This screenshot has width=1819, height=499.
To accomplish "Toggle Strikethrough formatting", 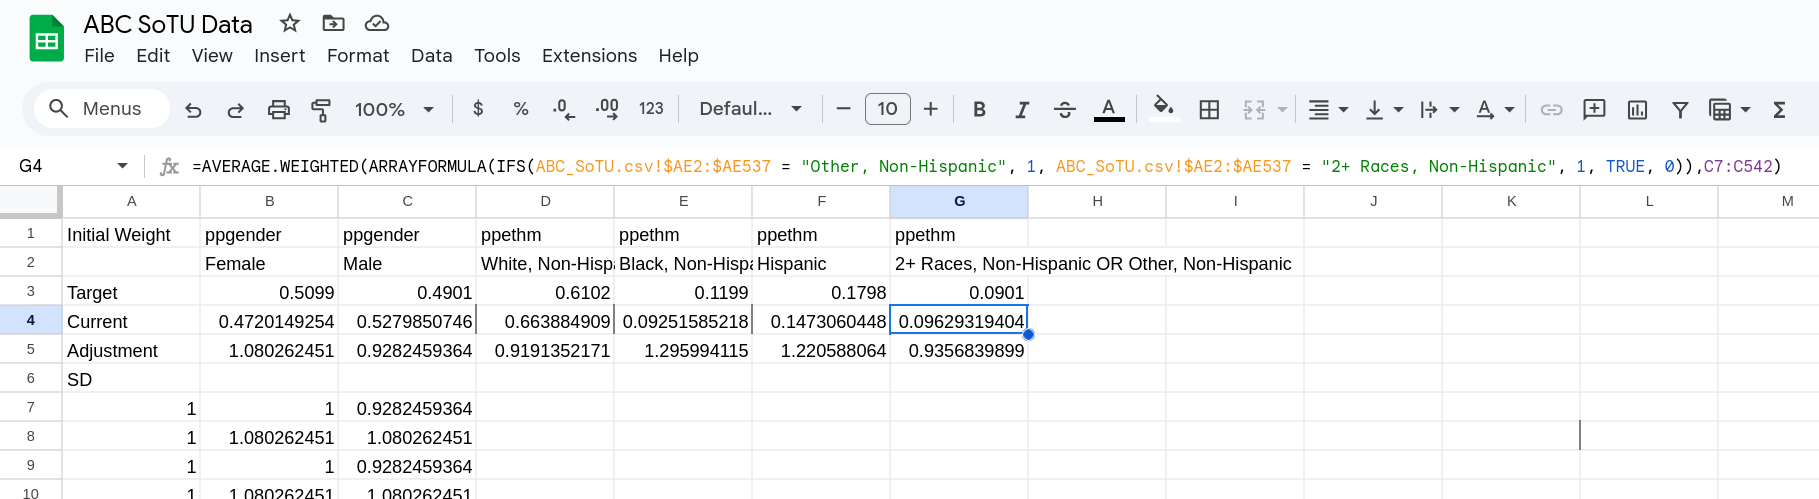I will [x=1064, y=109].
